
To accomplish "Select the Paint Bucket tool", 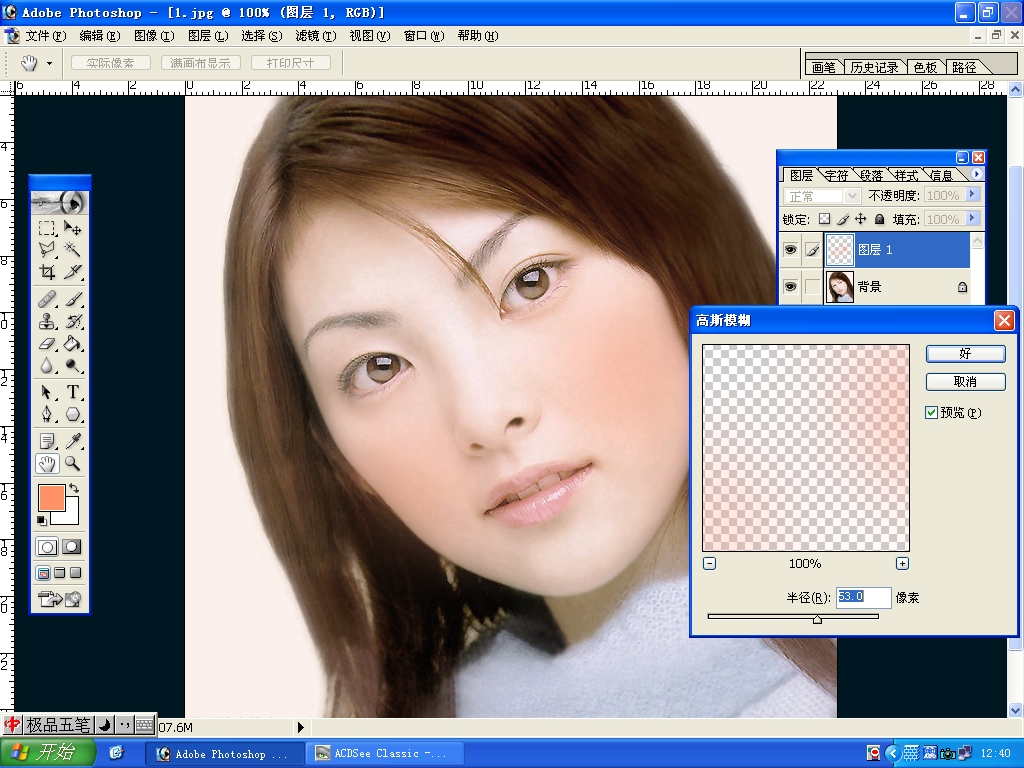I will (x=72, y=344).
